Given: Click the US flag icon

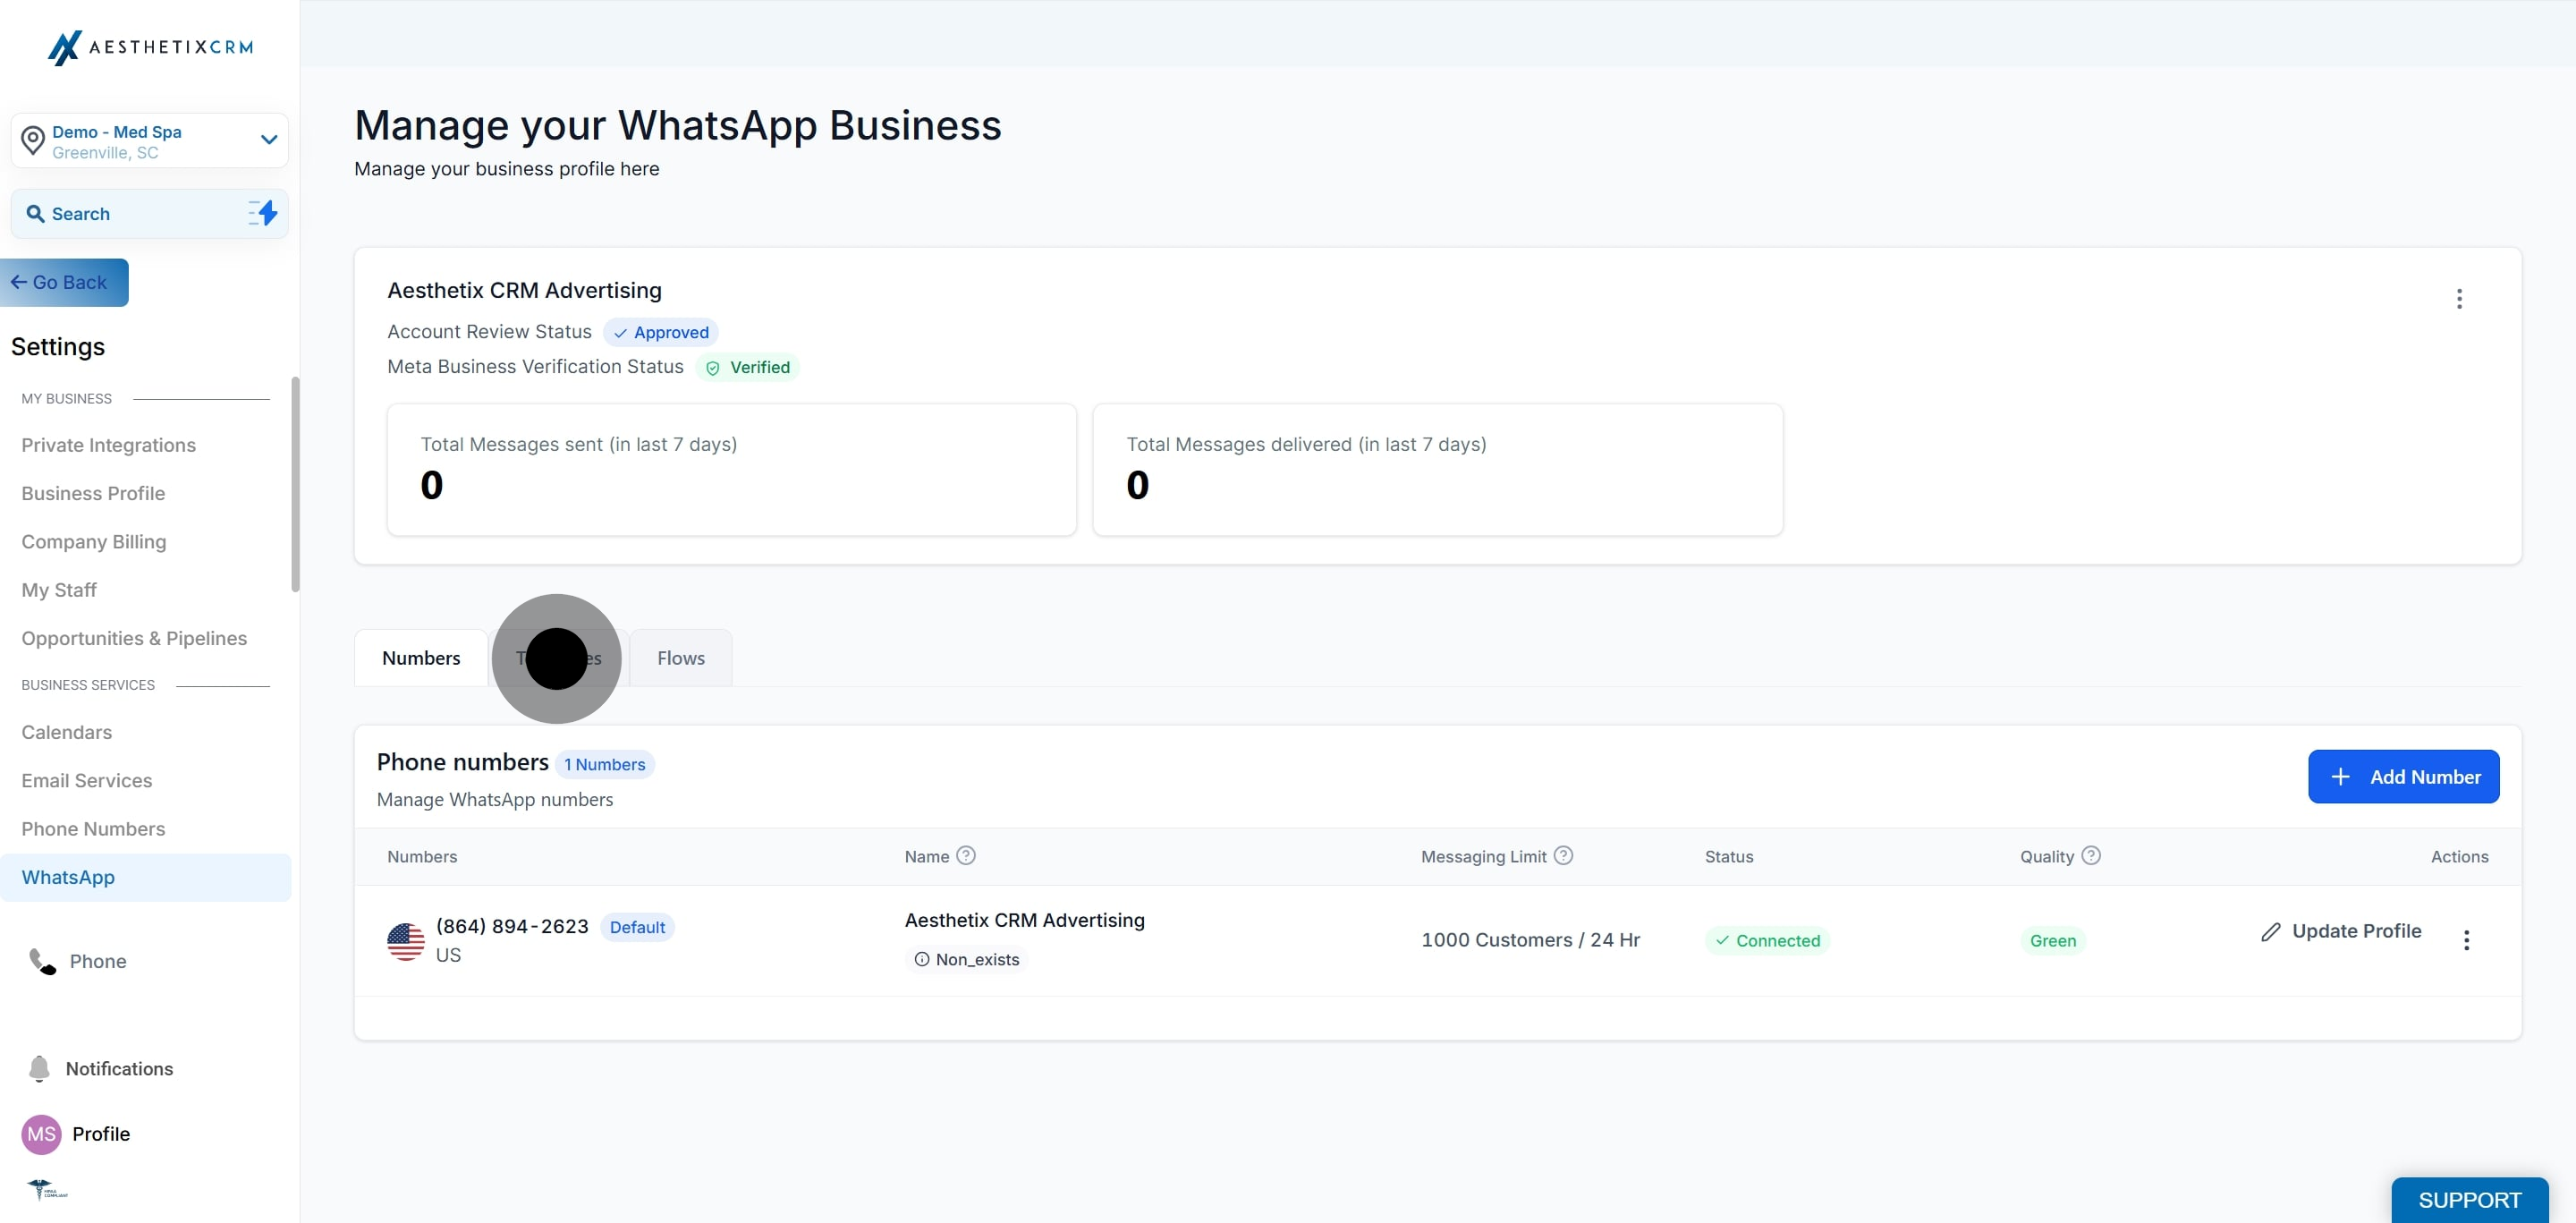Looking at the screenshot, I should (x=406, y=941).
